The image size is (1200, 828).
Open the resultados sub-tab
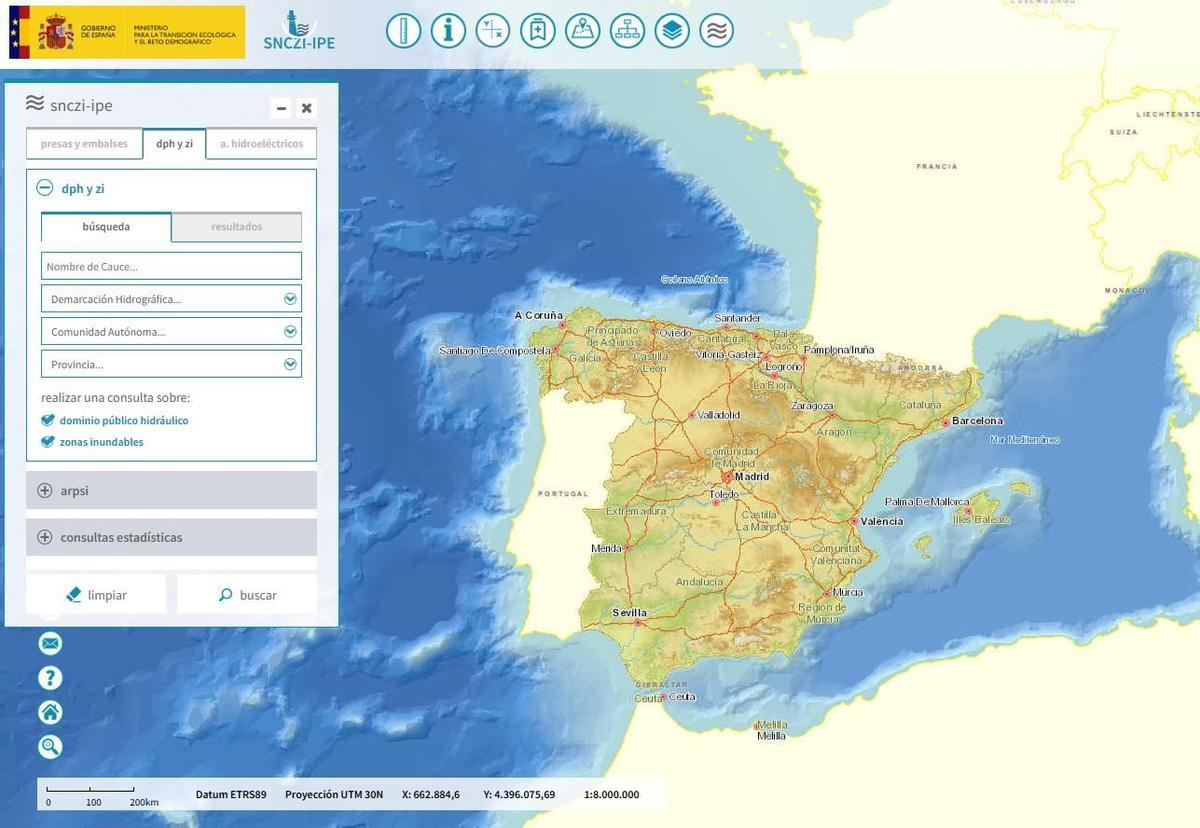(237, 227)
